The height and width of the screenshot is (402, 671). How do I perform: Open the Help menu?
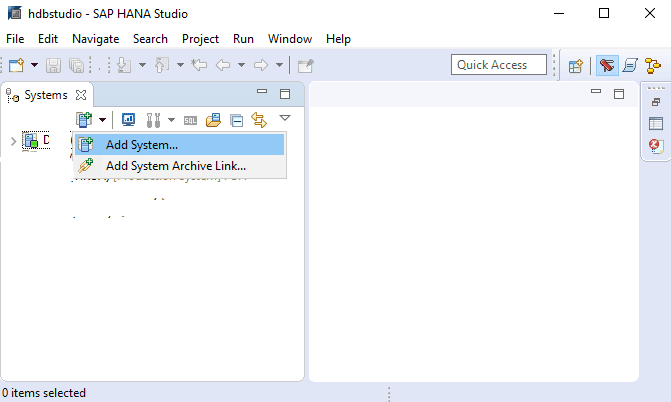tap(338, 39)
